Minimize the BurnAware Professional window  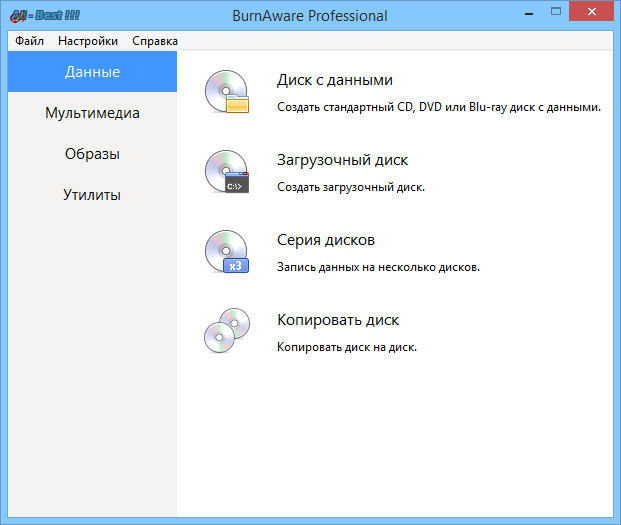click(x=529, y=13)
